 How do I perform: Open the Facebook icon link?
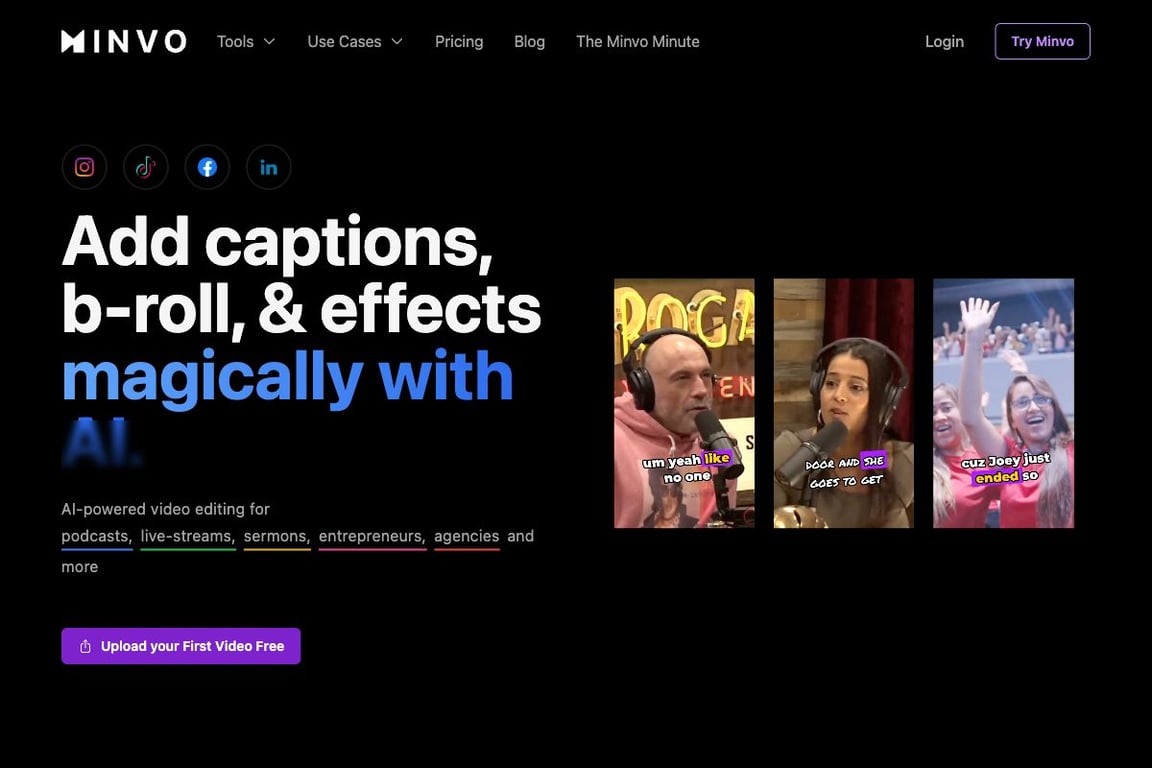click(207, 168)
